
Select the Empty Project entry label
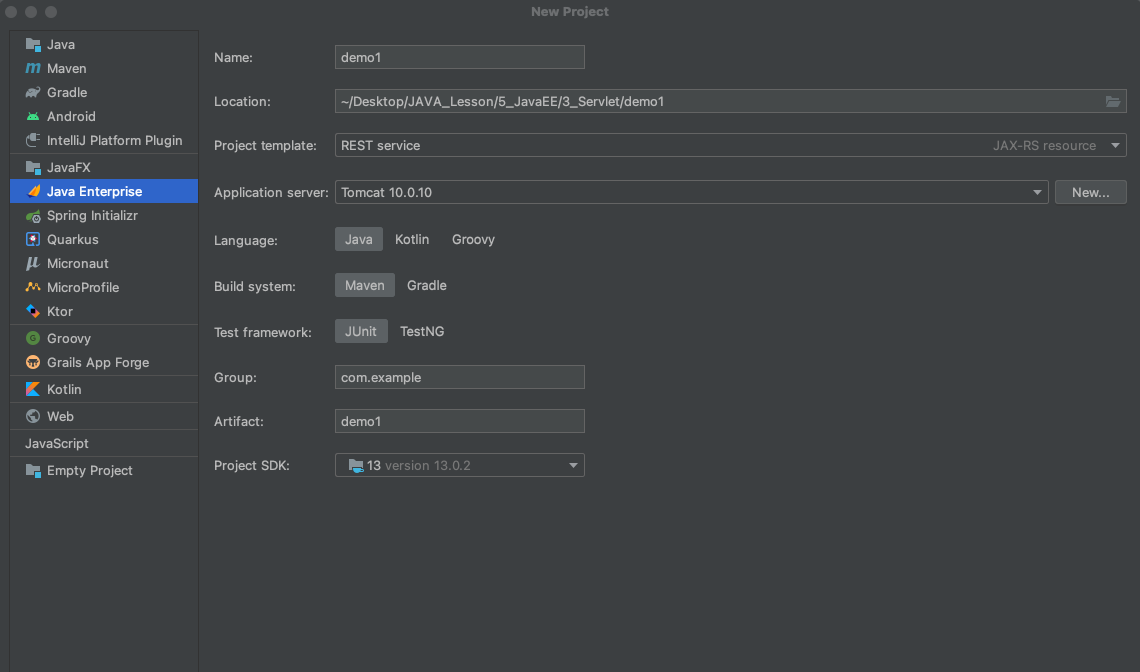[x=89, y=471]
